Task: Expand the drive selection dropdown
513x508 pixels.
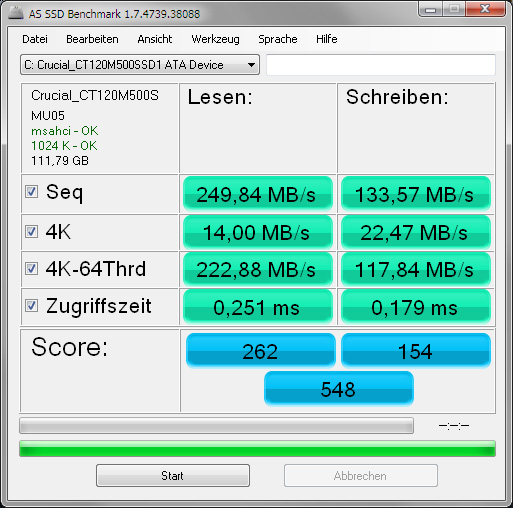Action: [x=140, y=65]
